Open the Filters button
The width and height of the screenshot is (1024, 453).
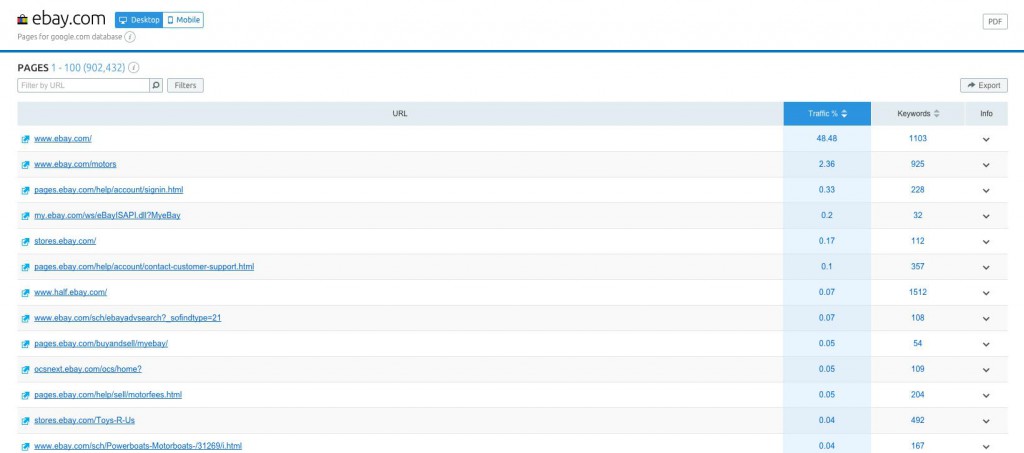click(x=185, y=86)
